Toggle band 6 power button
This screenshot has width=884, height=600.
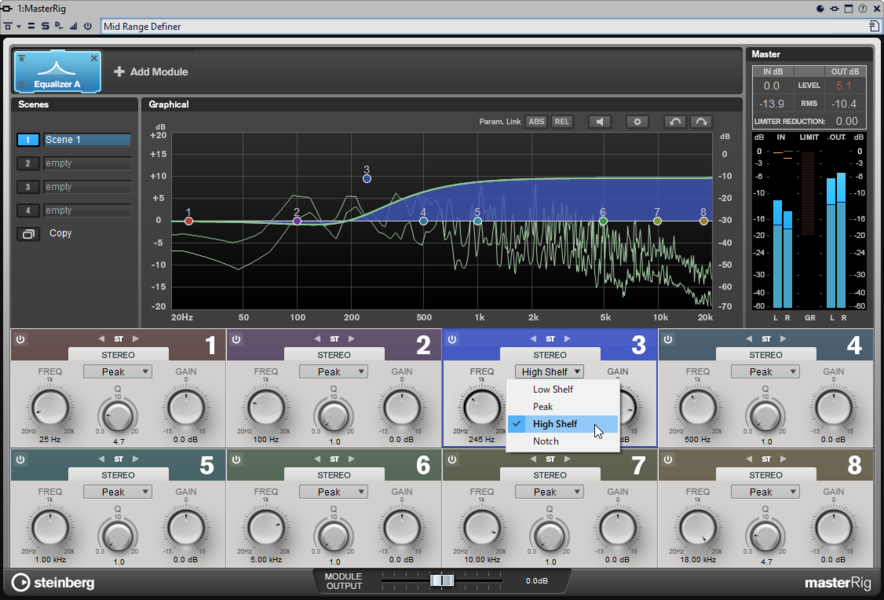click(236, 460)
